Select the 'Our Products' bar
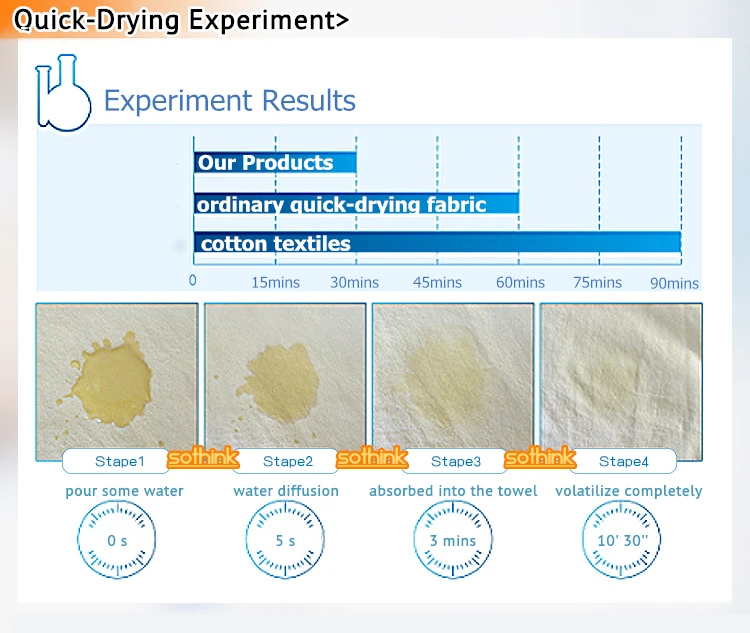 [x=275, y=162]
